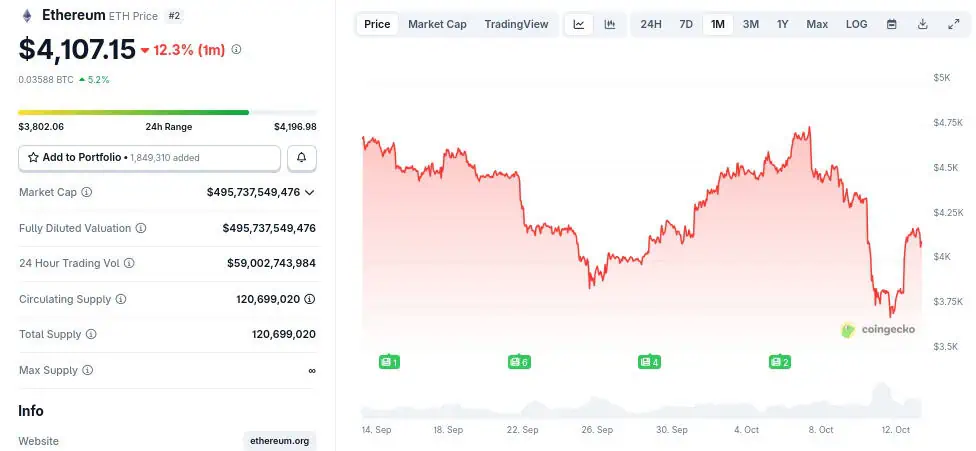The height and width of the screenshot is (451, 976).
Task: Open the news marker labeled 6
Action: [518, 361]
